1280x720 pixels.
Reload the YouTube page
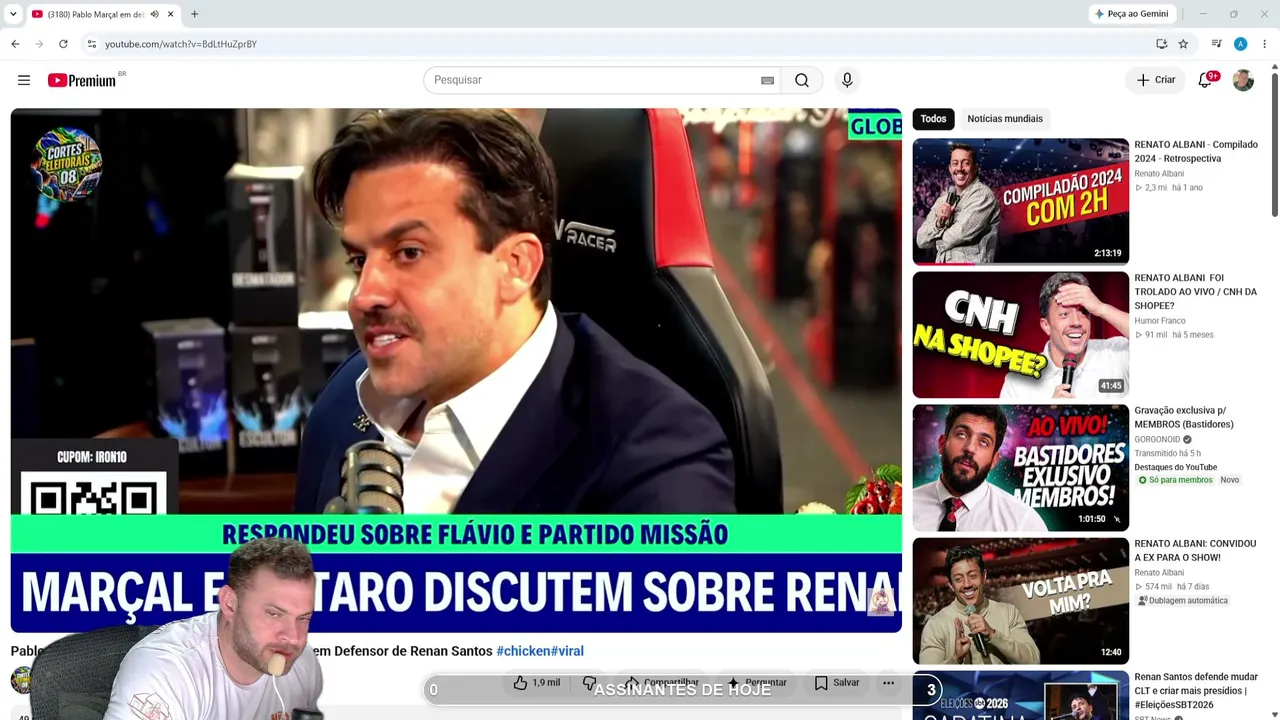[63, 44]
